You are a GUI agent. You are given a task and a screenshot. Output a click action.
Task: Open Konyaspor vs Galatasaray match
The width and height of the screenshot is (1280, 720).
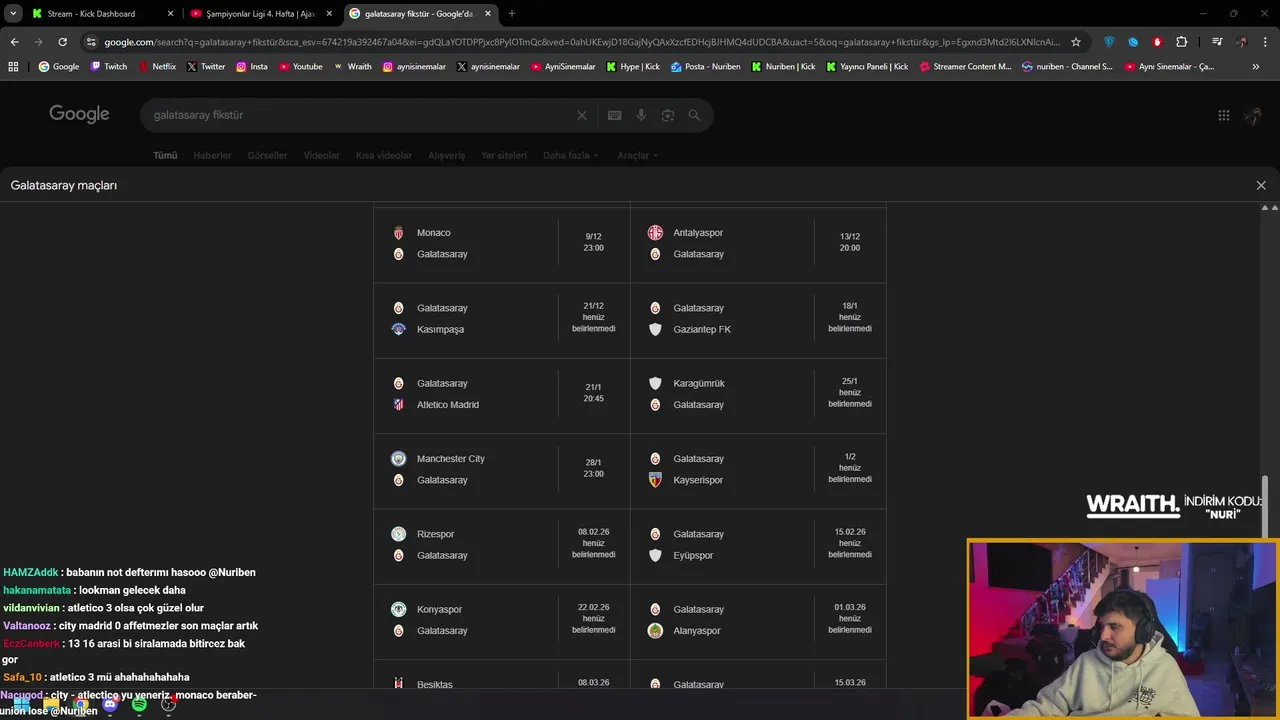point(502,621)
